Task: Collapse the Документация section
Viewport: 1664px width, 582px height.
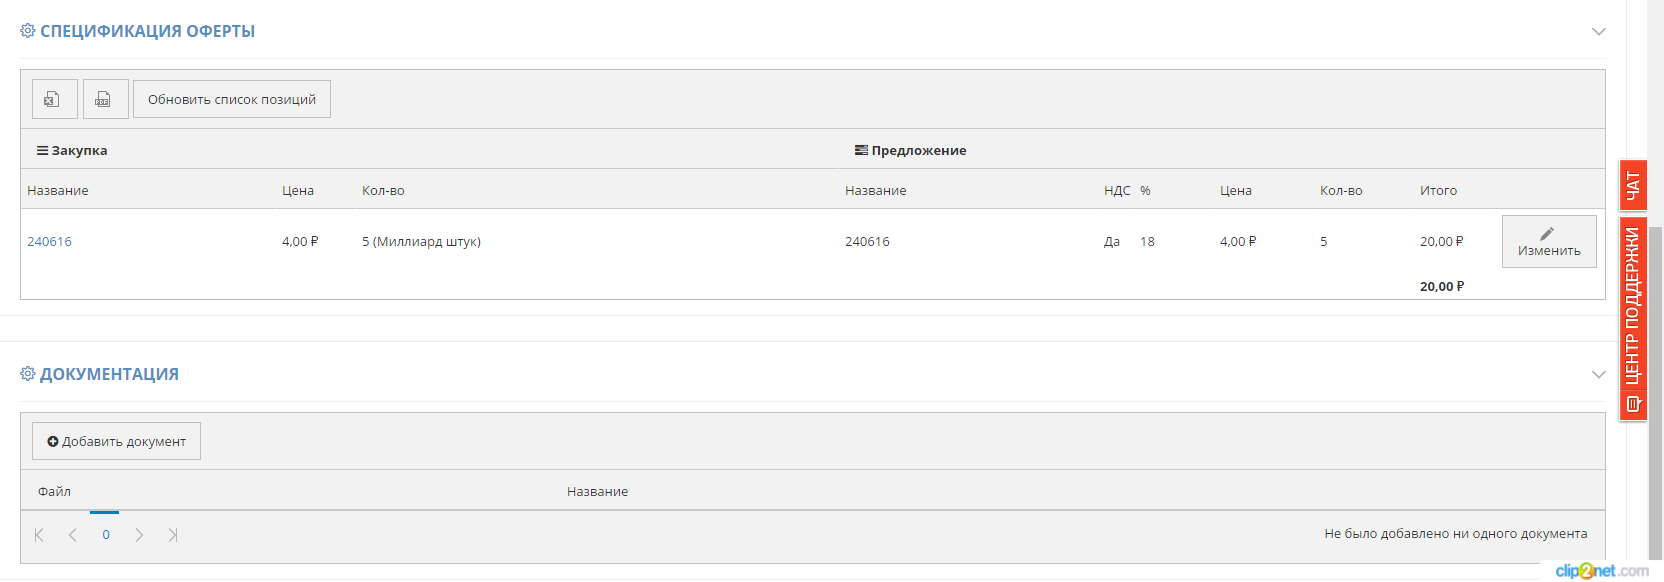Action: point(1598,374)
